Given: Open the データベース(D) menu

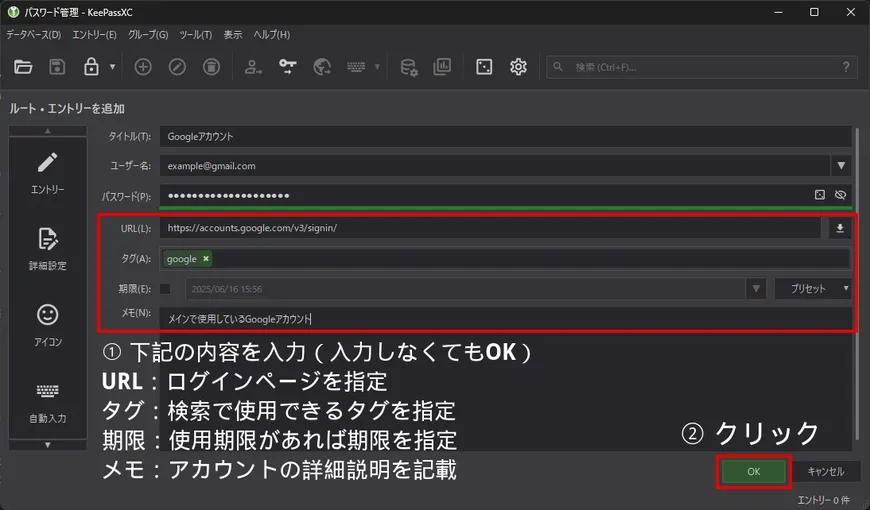Looking at the screenshot, I should pyautogui.click(x=33, y=34).
